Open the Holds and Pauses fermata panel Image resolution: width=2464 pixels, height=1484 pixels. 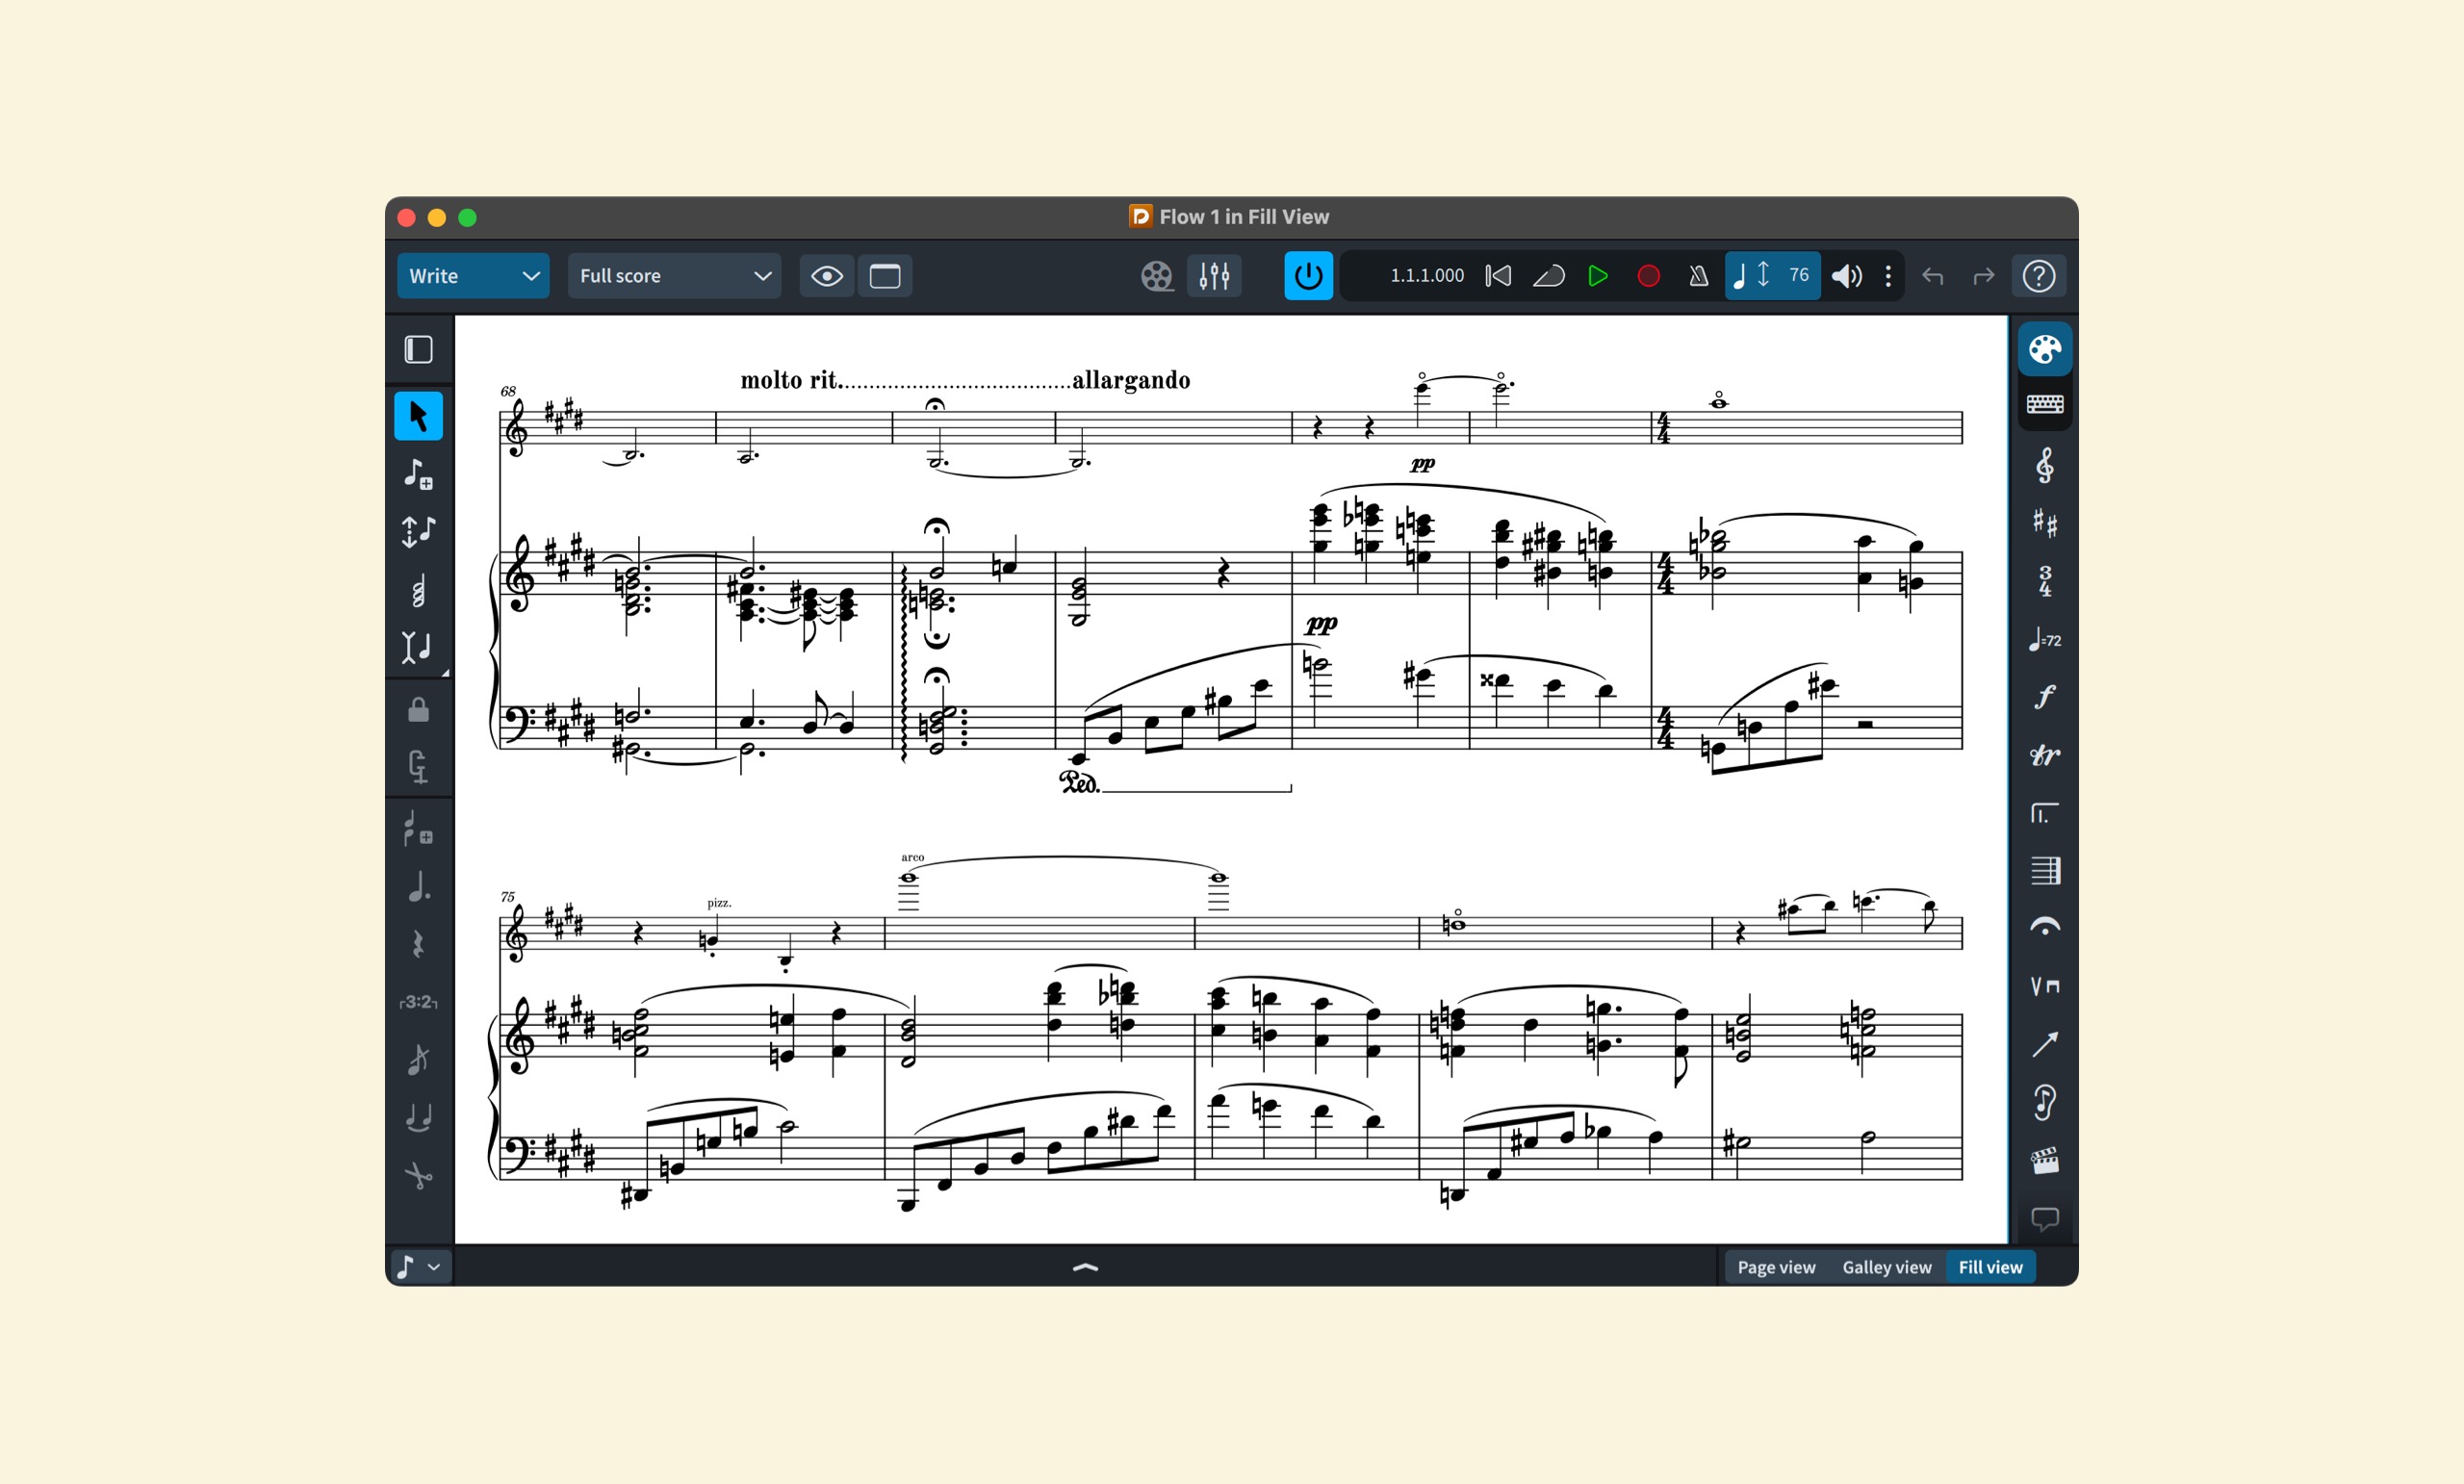(x=2044, y=929)
